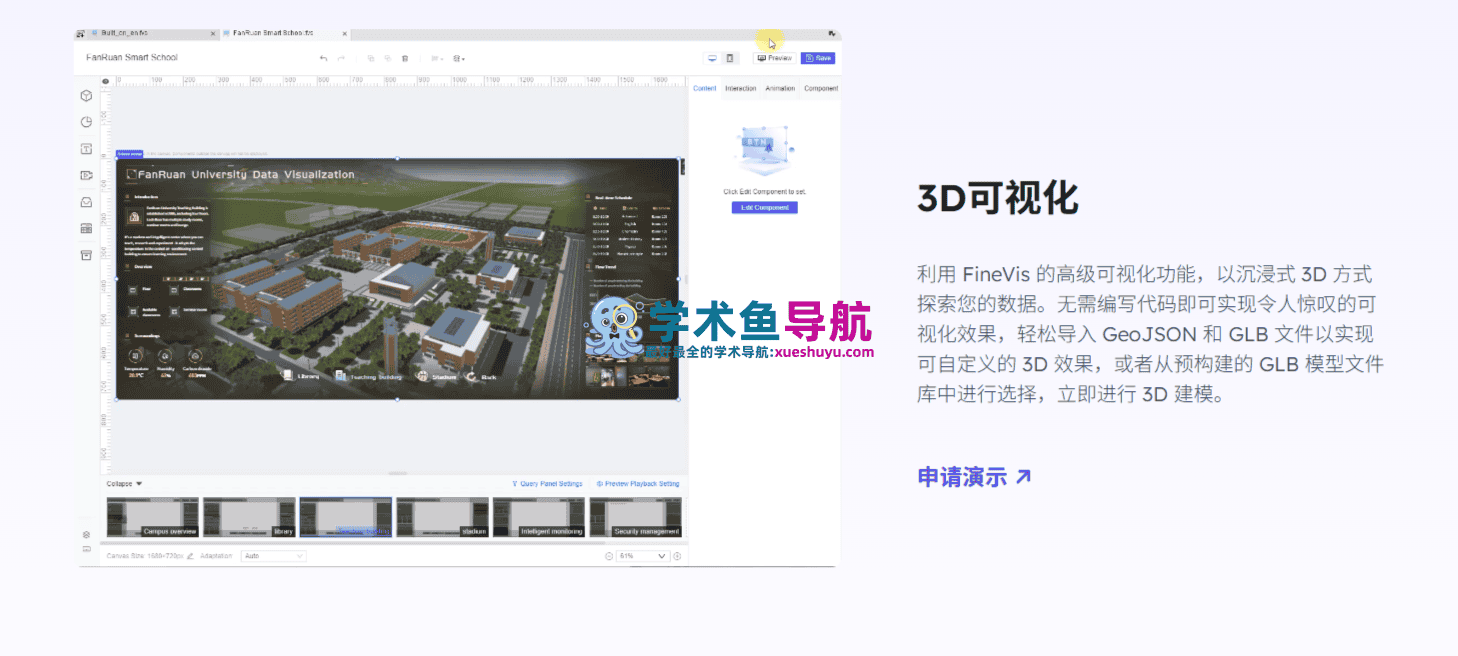Image resolution: width=1458 pixels, height=656 pixels.
Task: Click the 申请演示 link
Action: pyautogui.click(x=974, y=477)
